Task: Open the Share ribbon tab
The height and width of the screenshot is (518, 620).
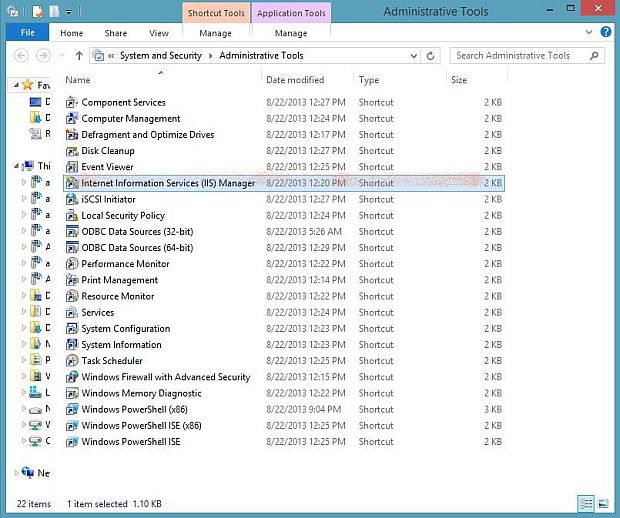Action: click(x=116, y=33)
